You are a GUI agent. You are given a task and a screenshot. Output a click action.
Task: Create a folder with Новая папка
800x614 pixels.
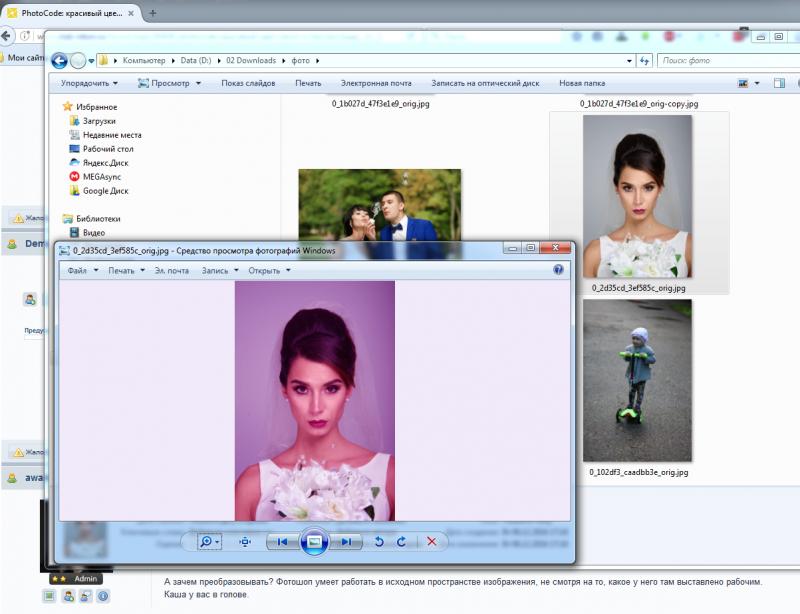pyautogui.click(x=582, y=83)
